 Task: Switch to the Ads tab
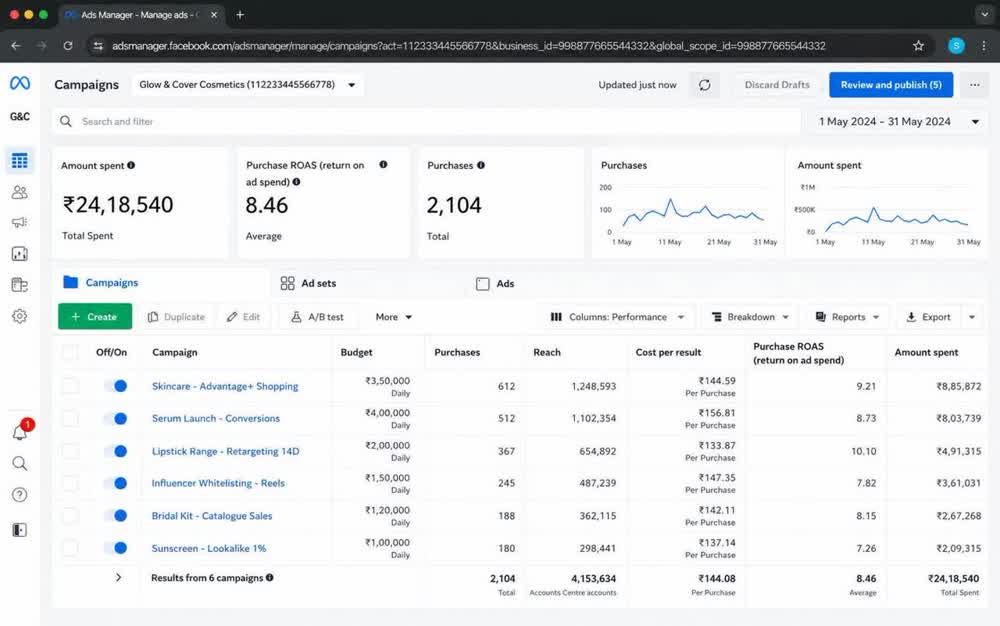click(x=496, y=284)
